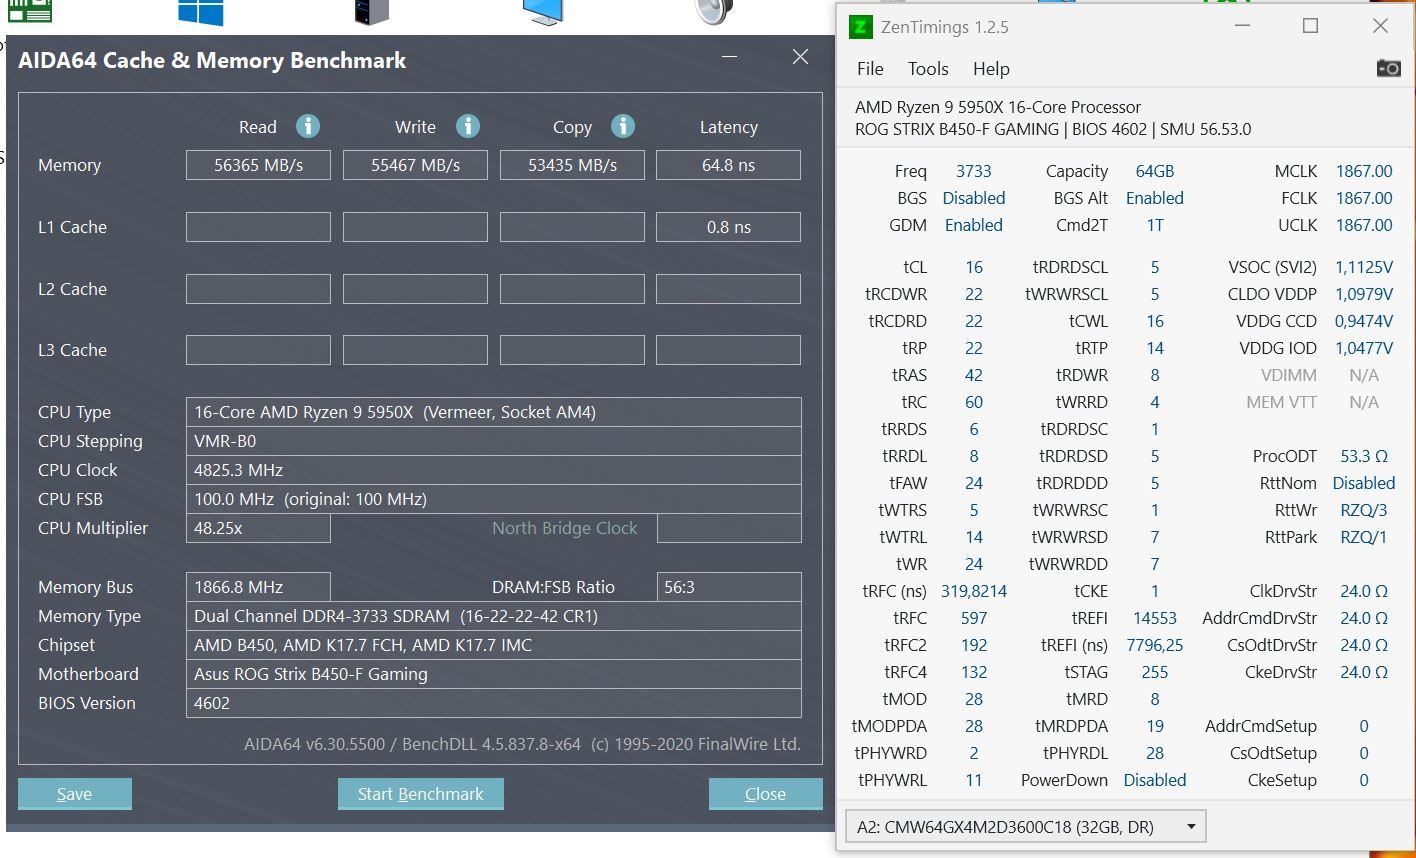Image resolution: width=1416 pixels, height=858 pixels.
Task: Click the L1 Cache latency 0.8 ns field
Action: [728, 227]
